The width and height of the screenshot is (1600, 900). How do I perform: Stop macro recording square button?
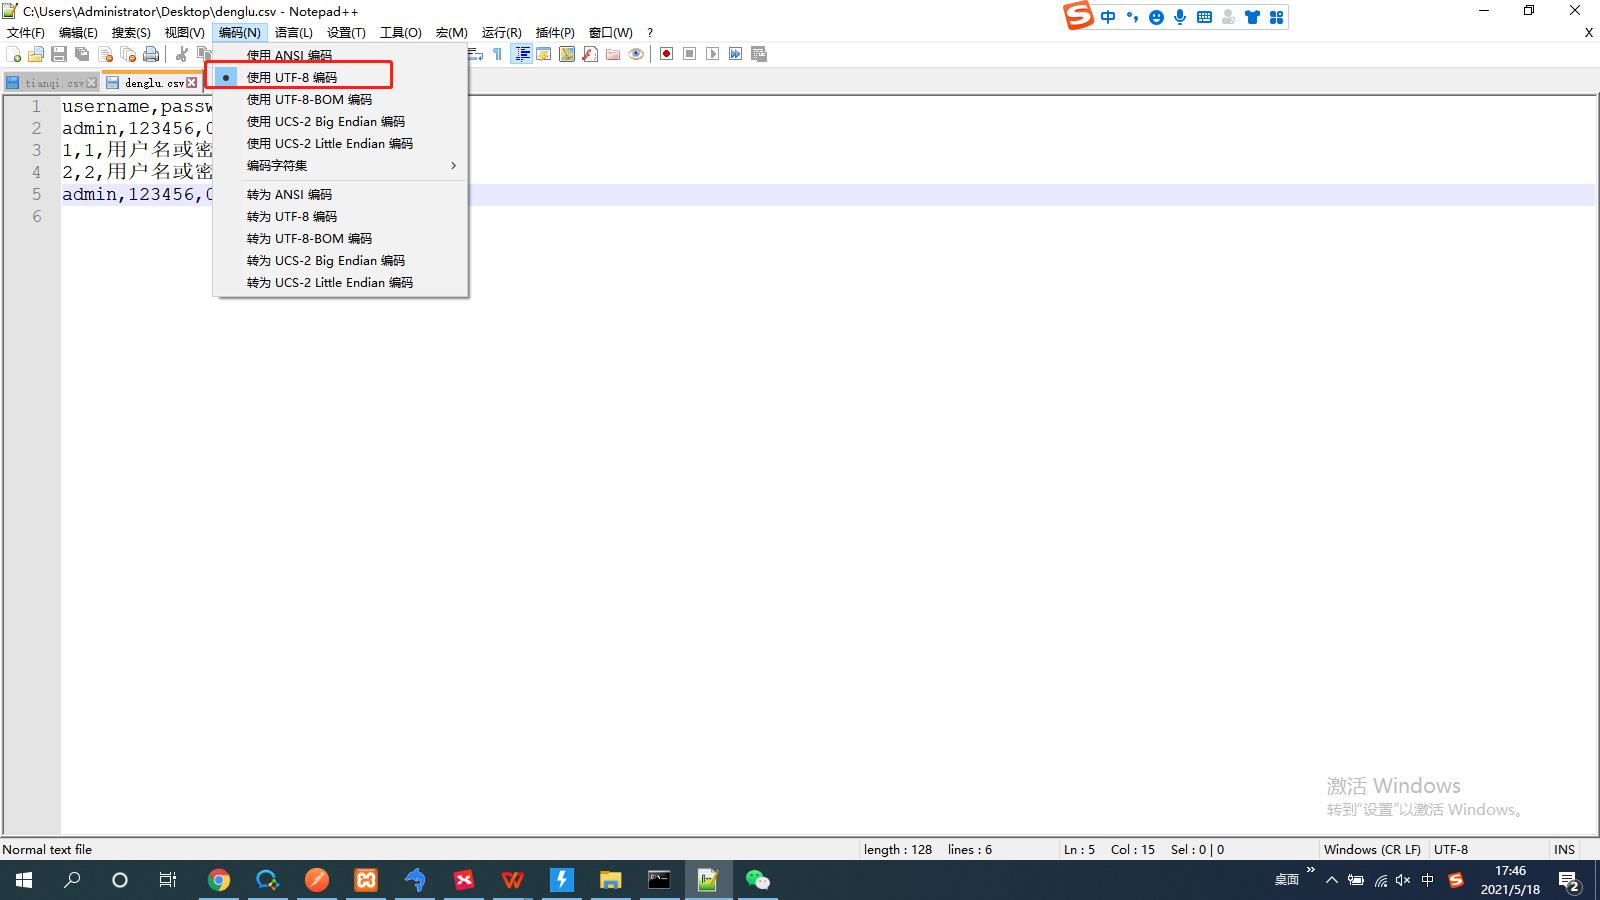pos(689,54)
